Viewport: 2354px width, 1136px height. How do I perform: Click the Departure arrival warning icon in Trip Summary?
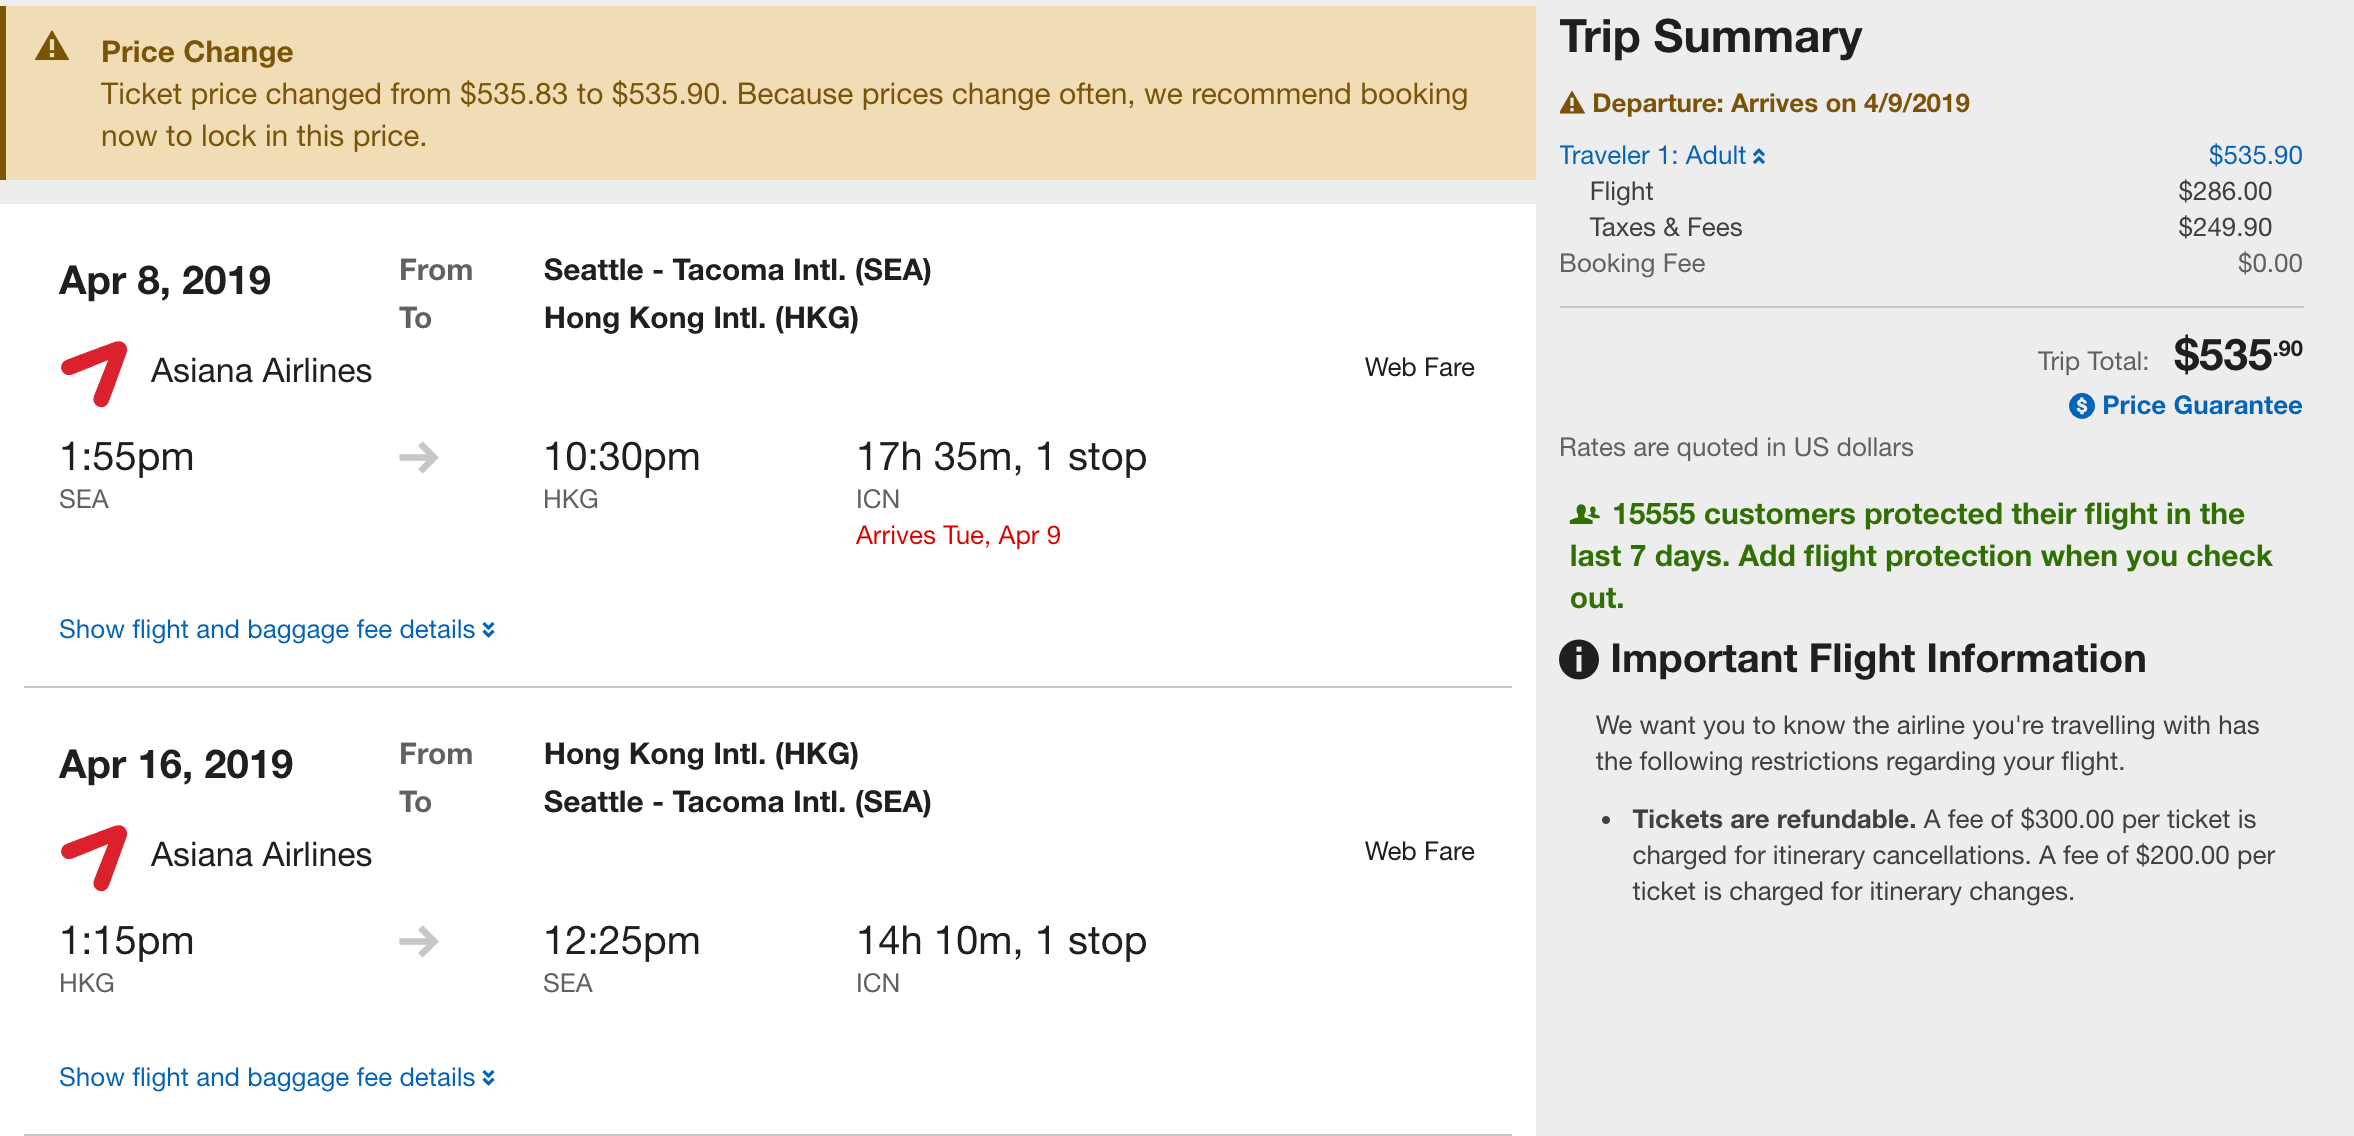[x=1572, y=103]
